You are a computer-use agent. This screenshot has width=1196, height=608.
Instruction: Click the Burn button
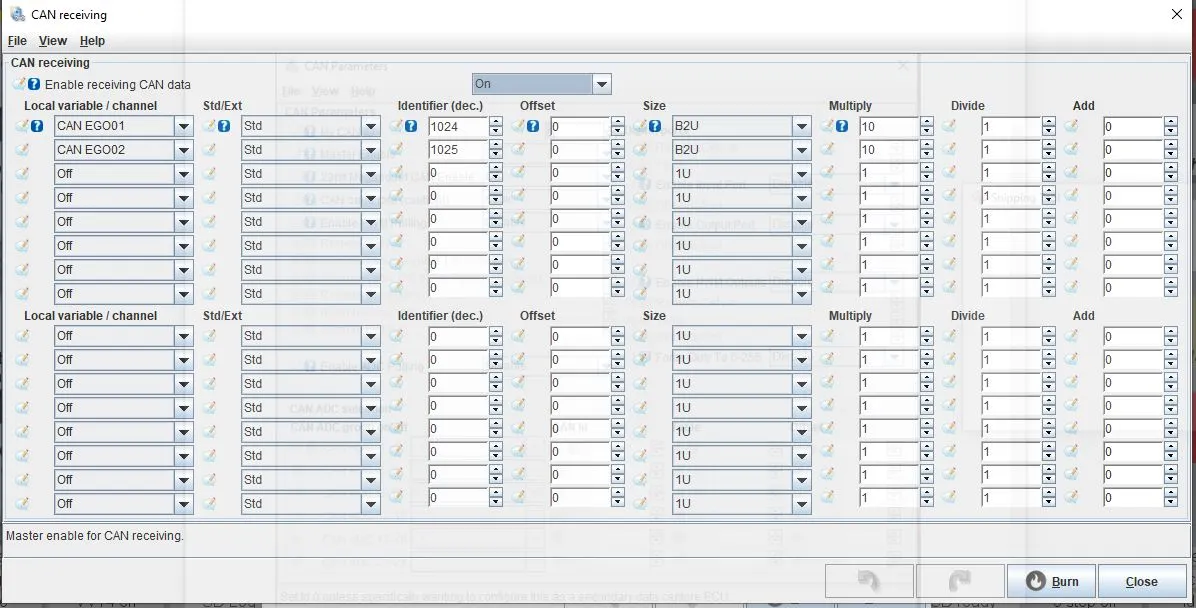(1051, 581)
